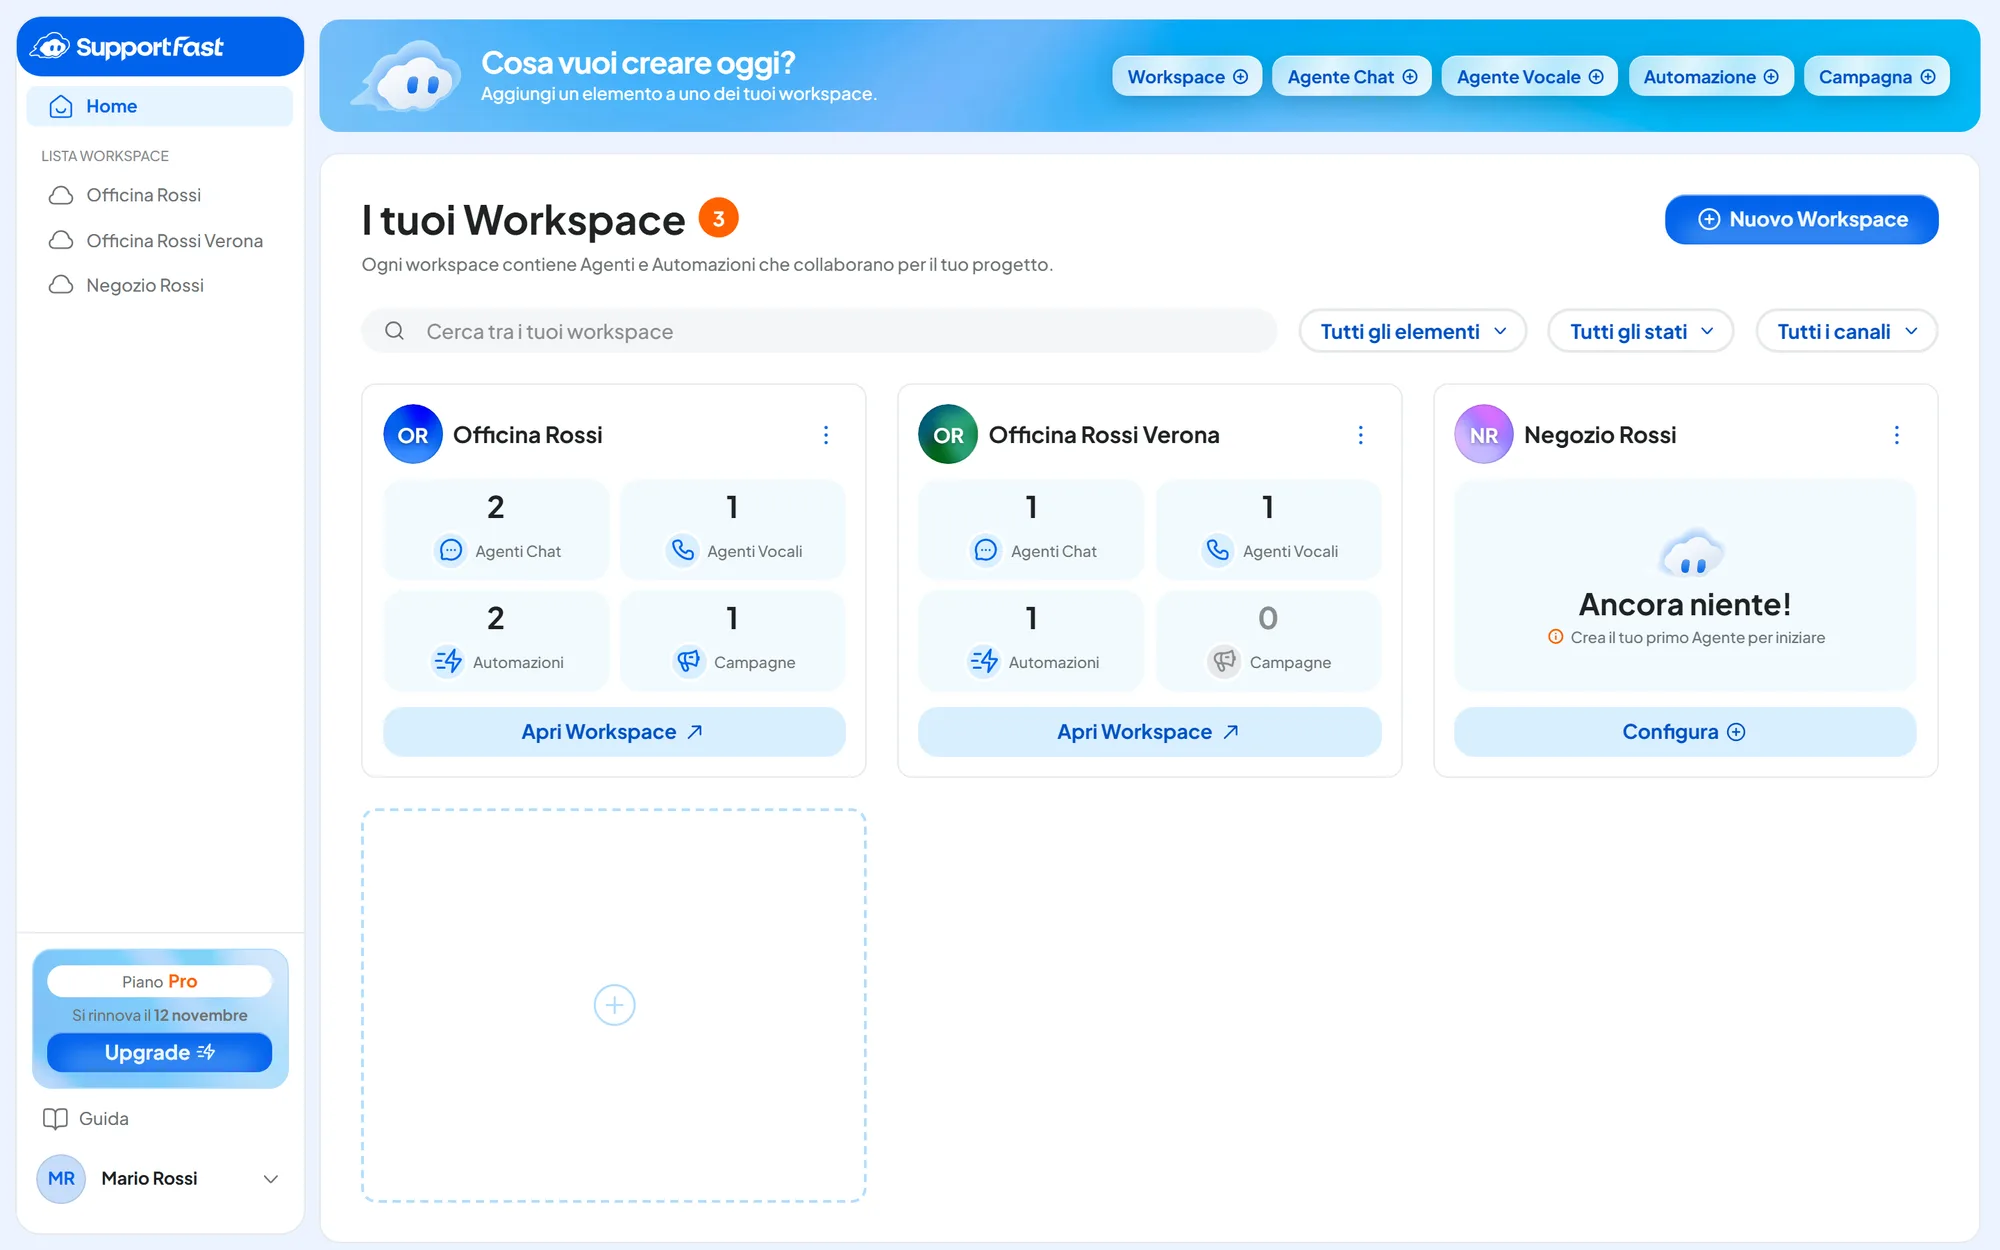Add an Agente Chat from the banner
The width and height of the screenshot is (2000, 1250).
[x=1352, y=77]
